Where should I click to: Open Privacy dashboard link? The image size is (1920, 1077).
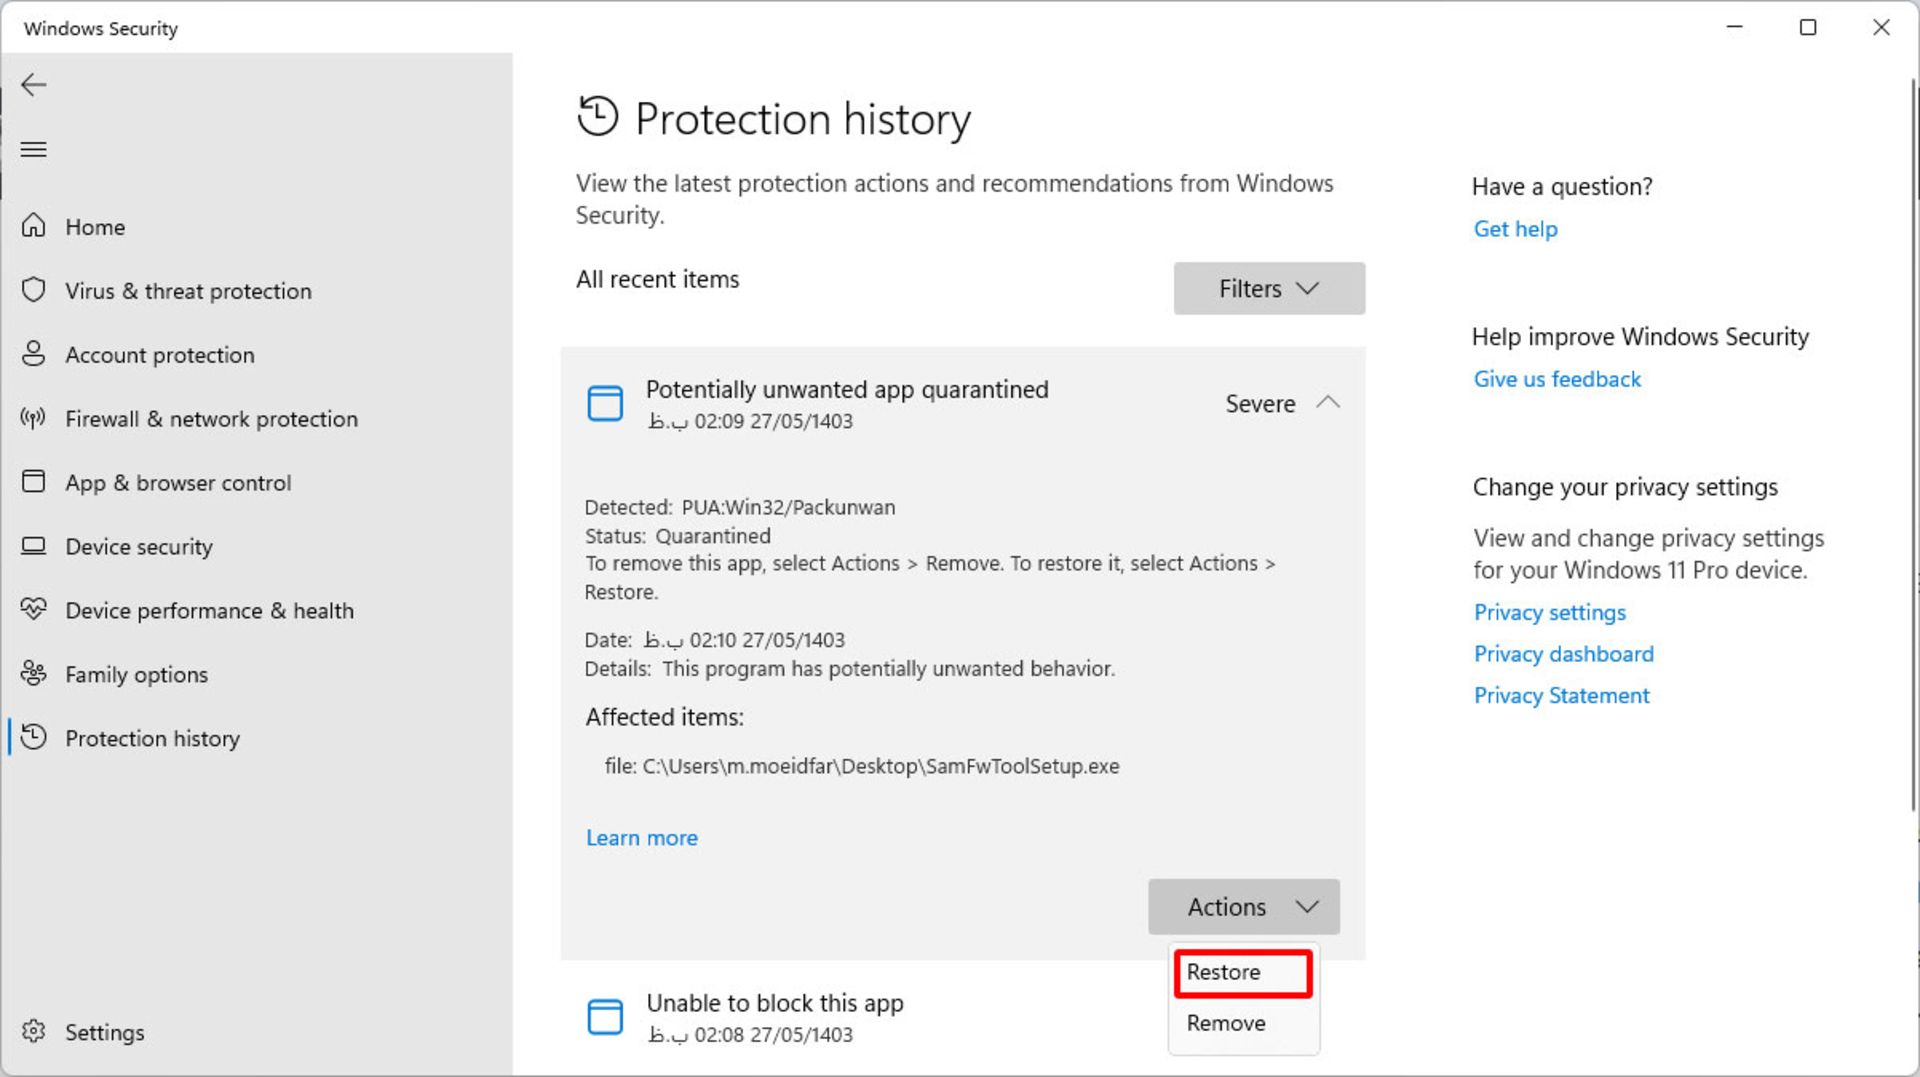click(x=1563, y=654)
